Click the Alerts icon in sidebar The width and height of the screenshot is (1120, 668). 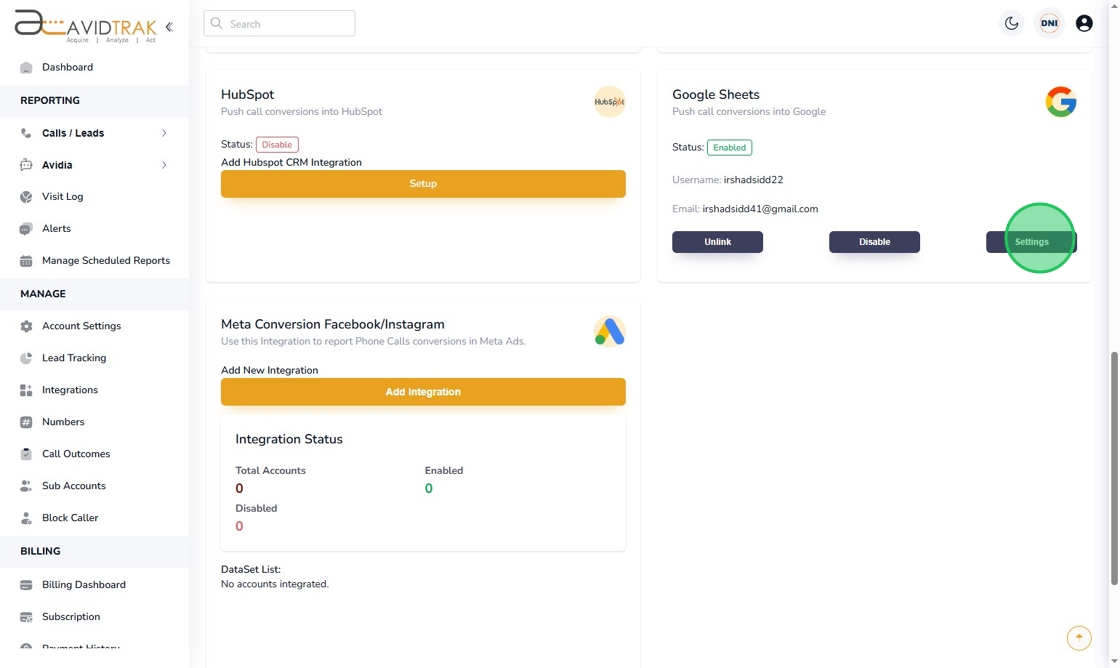coord(26,229)
